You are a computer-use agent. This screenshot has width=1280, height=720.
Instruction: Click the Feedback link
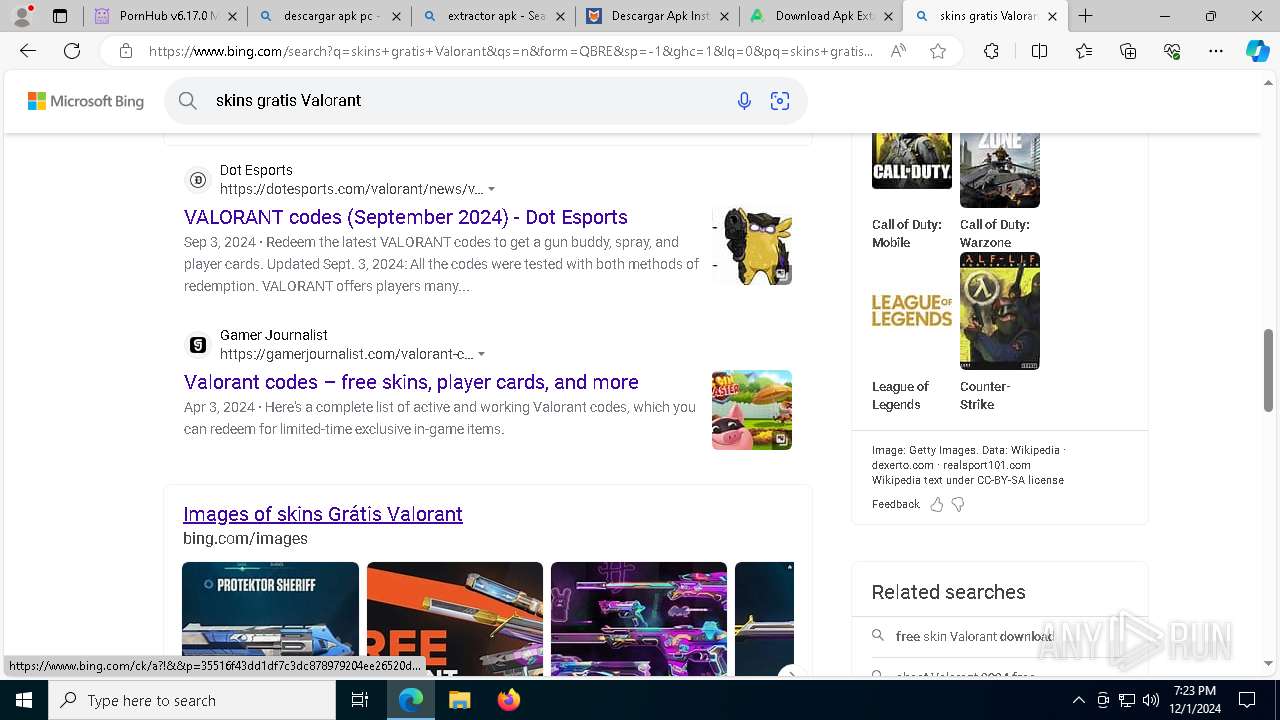(895, 504)
